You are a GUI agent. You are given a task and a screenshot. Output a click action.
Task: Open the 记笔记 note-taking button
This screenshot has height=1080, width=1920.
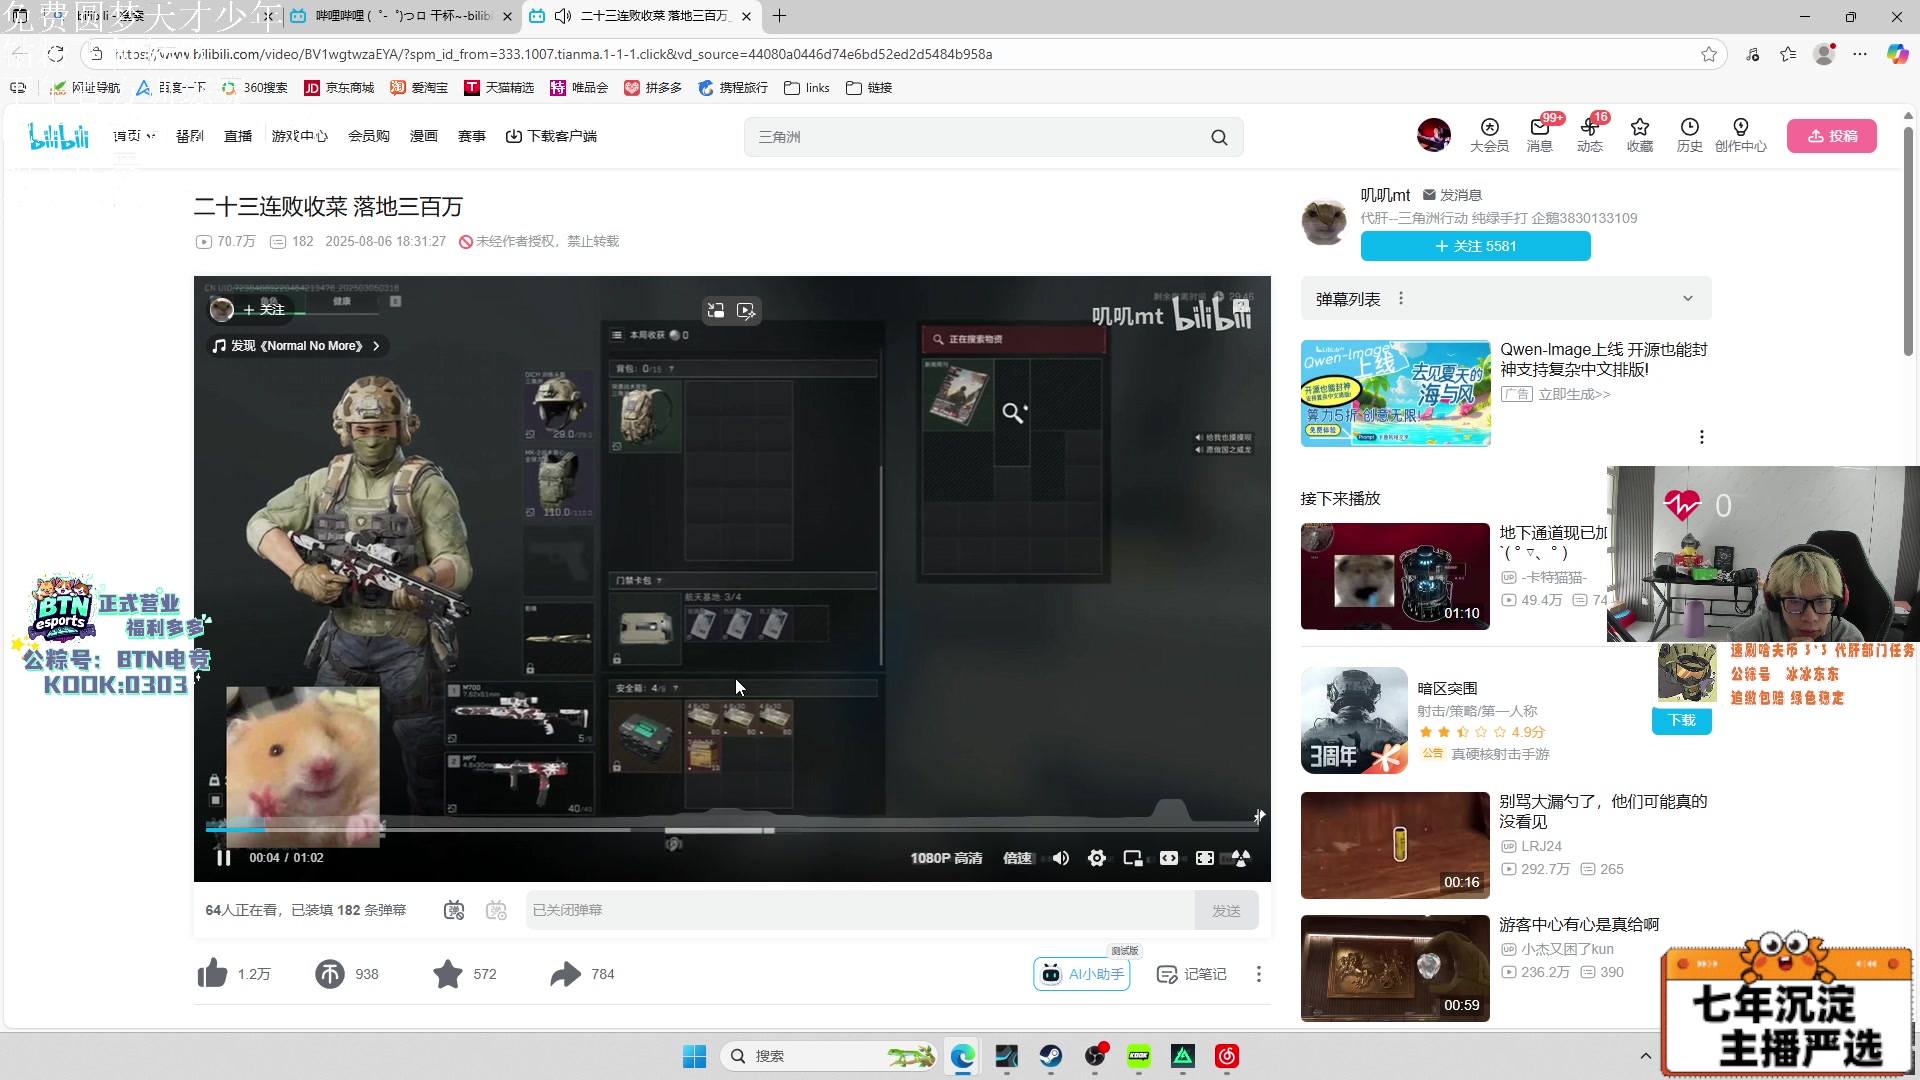click(x=1191, y=973)
